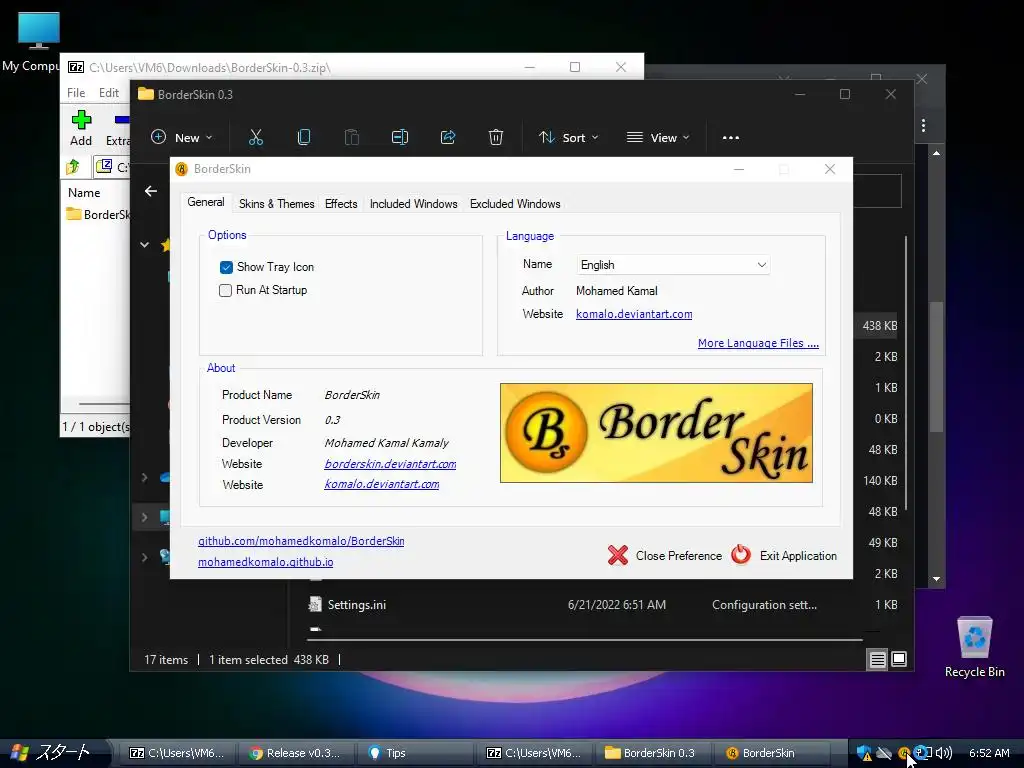Click the Copy icon in Explorer toolbar
1024x768 pixels.
304,137
